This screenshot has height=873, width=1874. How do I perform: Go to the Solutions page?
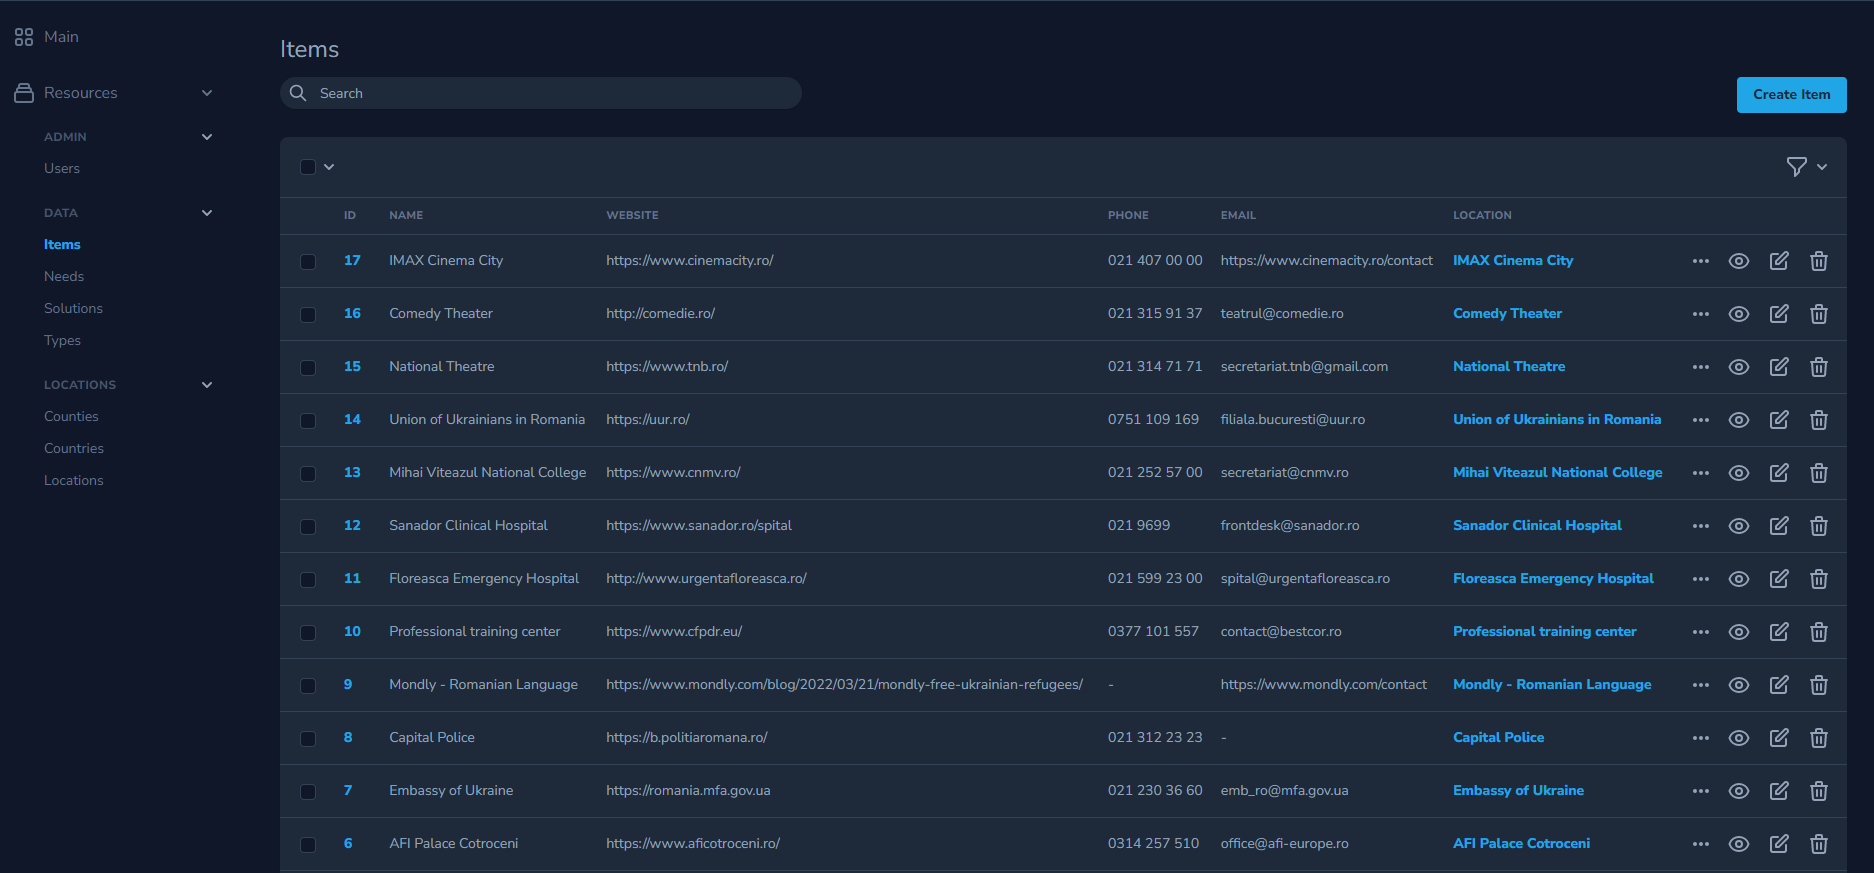click(73, 308)
